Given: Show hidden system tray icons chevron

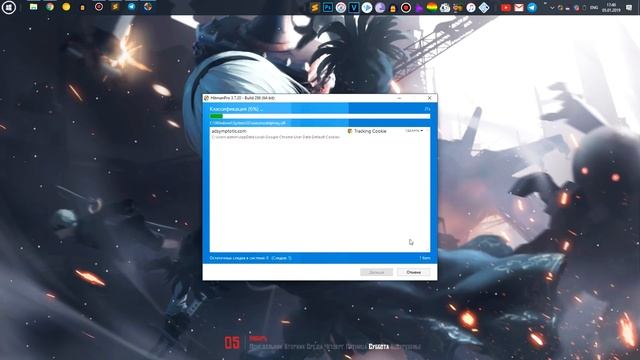Looking at the screenshot, I should coord(552,8).
